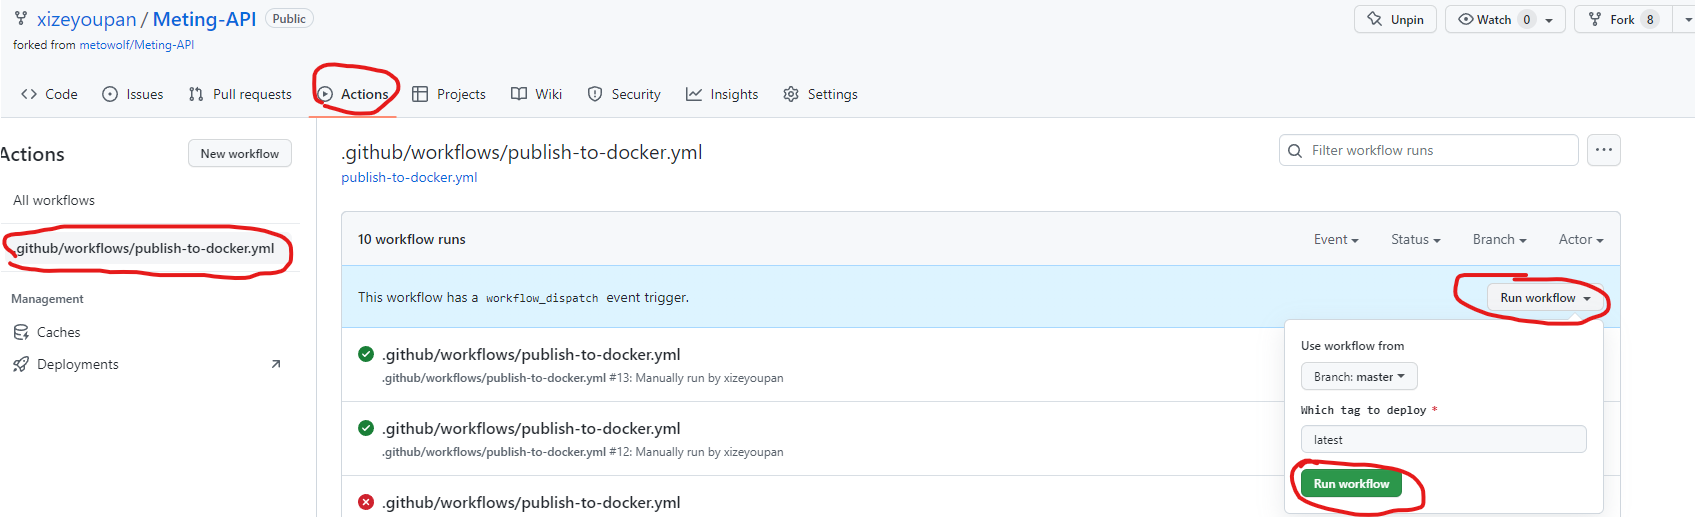Expand the Actor filter dropdown

(1581, 239)
